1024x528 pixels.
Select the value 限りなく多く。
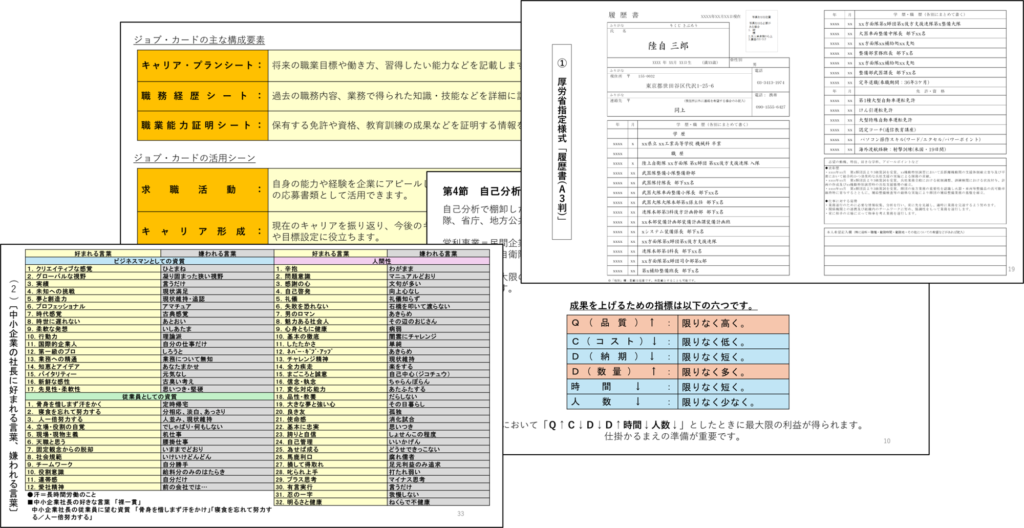tap(714, 372)
